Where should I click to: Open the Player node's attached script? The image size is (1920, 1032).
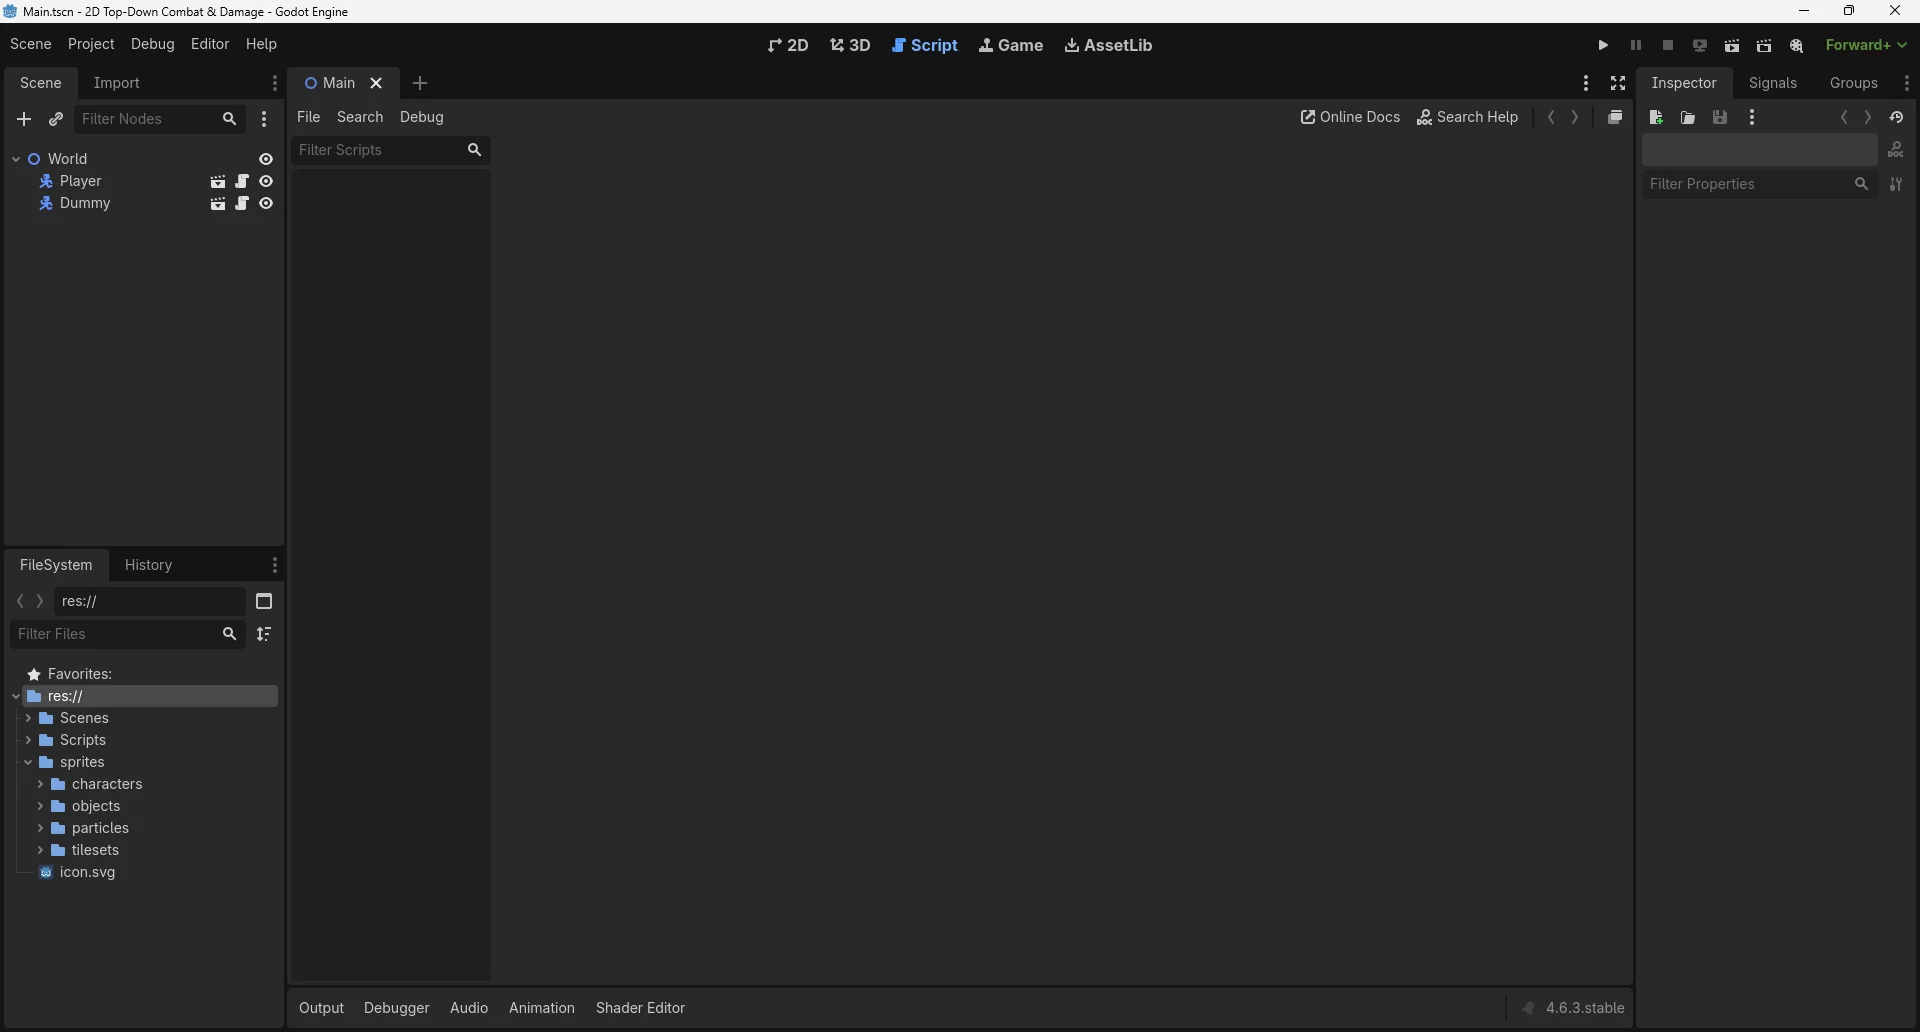tap(242, 181)
